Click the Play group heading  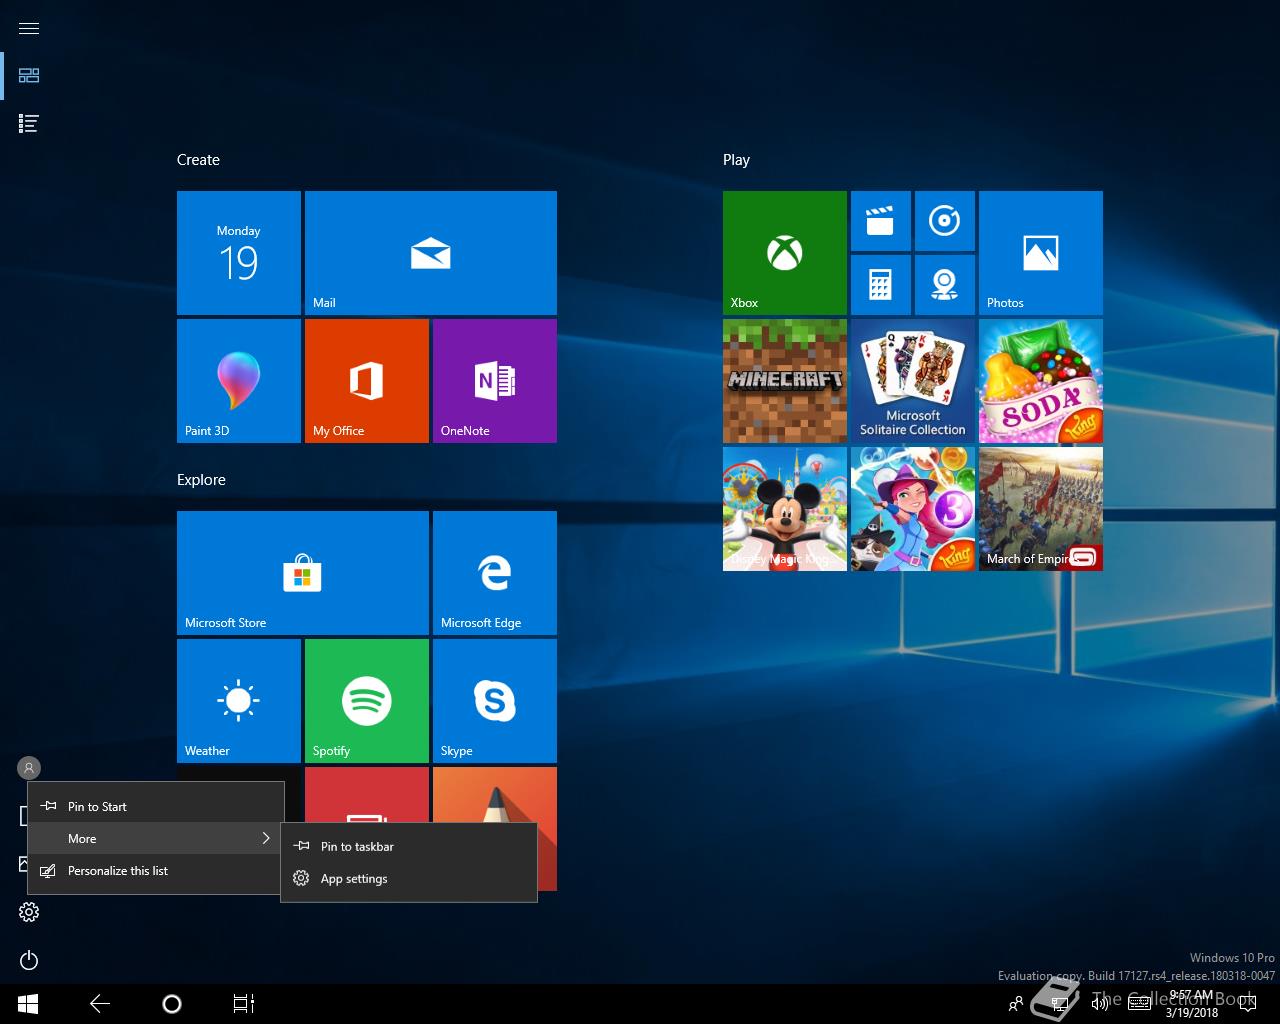click(x=736, y=160)
